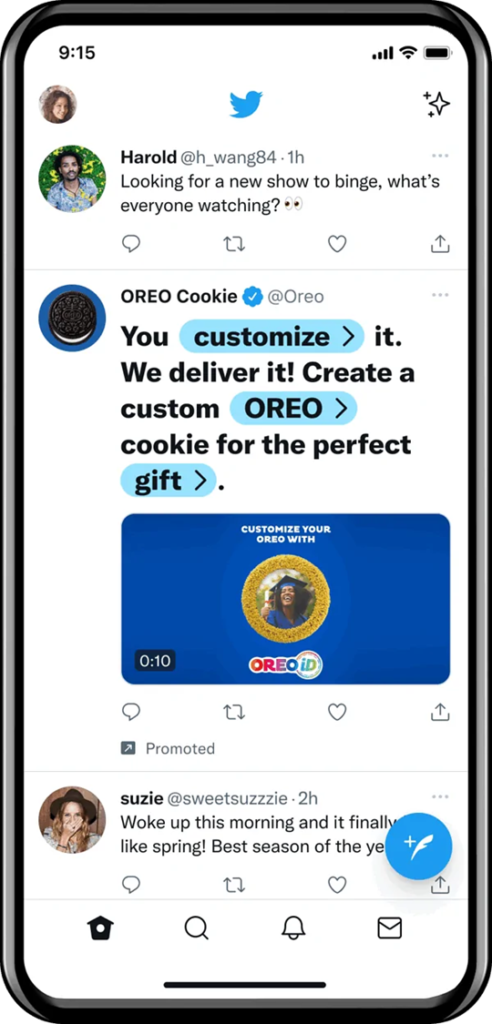
Task: Retweet Harold's tweet
Action: (x=234, y=244)
